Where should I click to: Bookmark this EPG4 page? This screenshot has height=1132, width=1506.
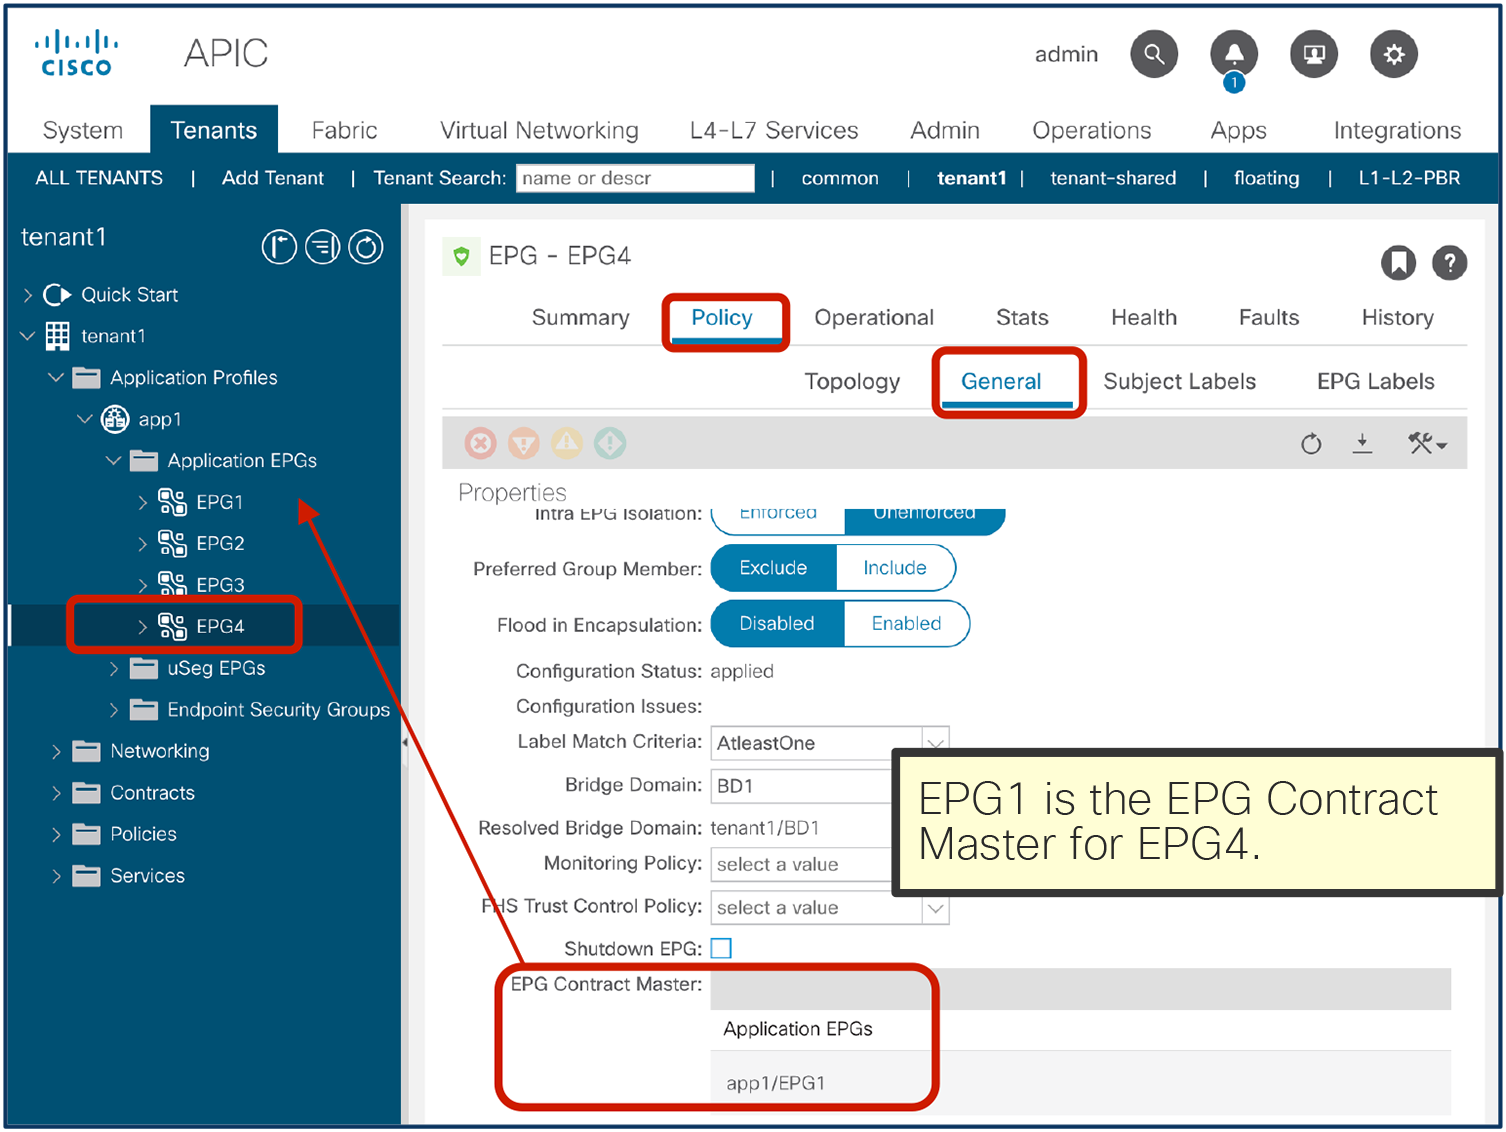click(x=1398, y=263)
